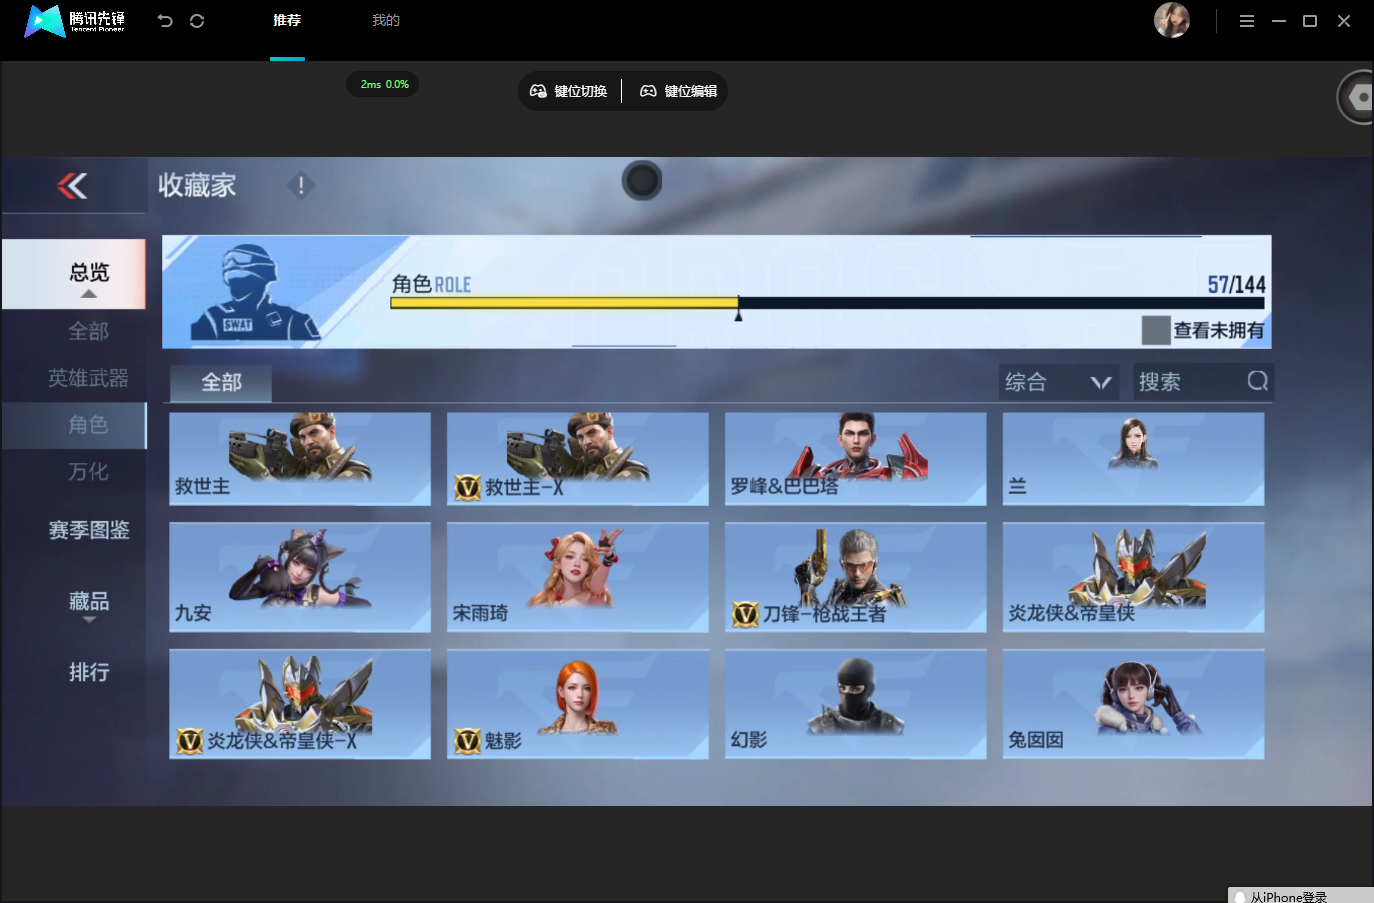Select the 全部 filter tab

coord(221,382)
